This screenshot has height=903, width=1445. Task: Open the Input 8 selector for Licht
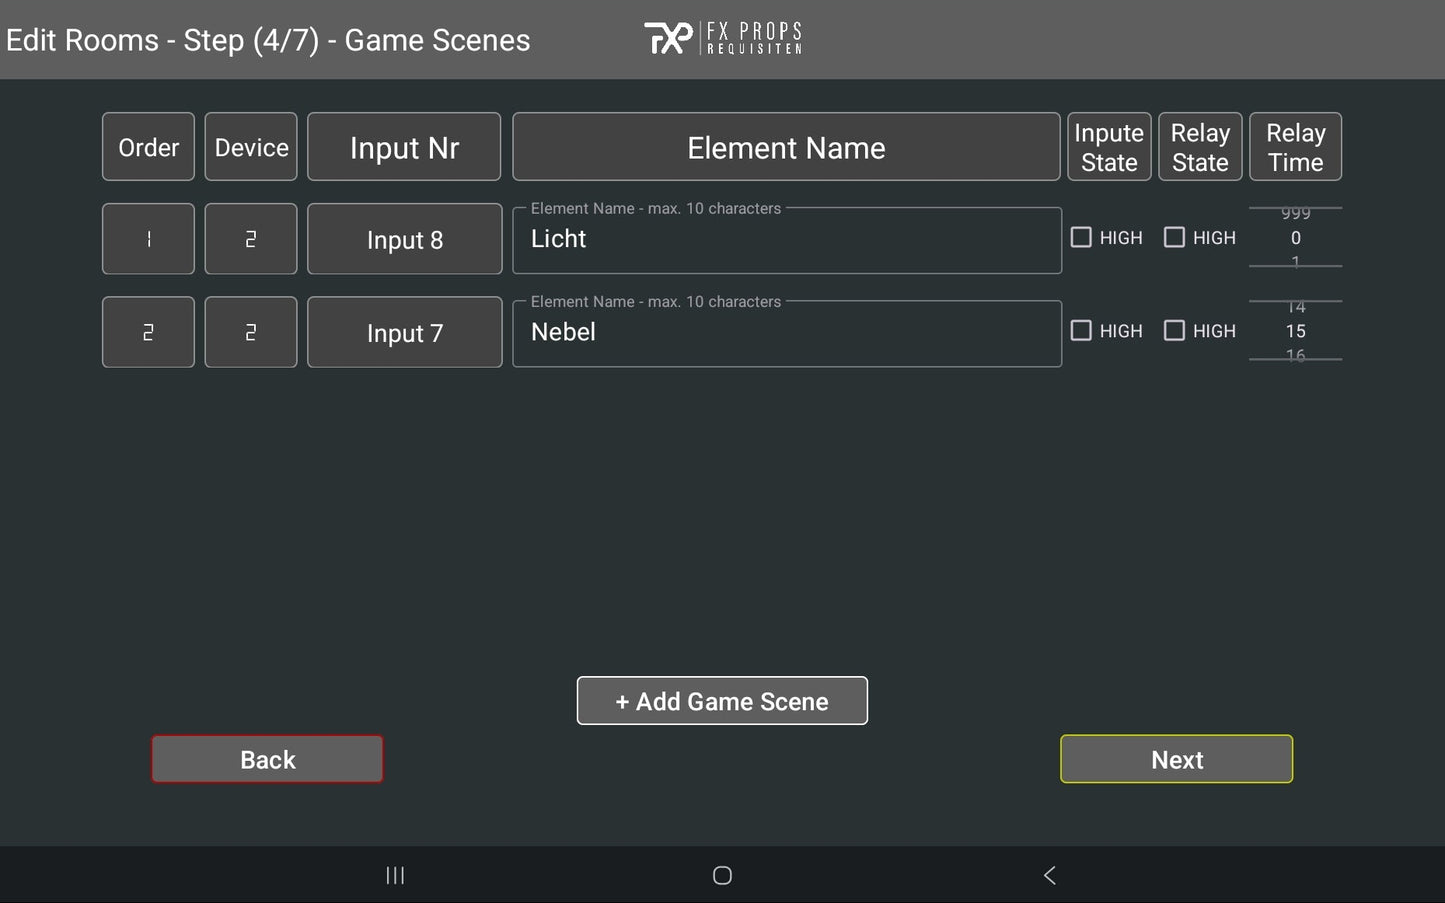(x=404, y=239)
